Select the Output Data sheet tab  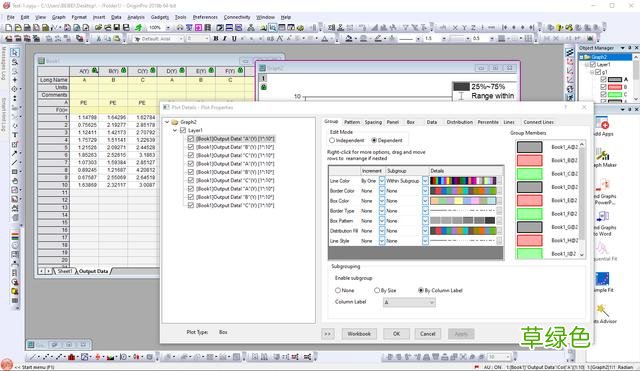click(93, 271)
